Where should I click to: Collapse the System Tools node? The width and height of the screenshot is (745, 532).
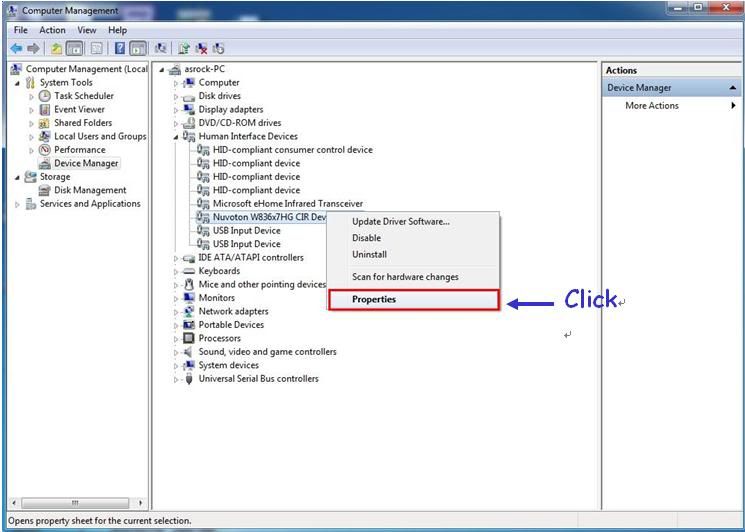coord(18,84)
